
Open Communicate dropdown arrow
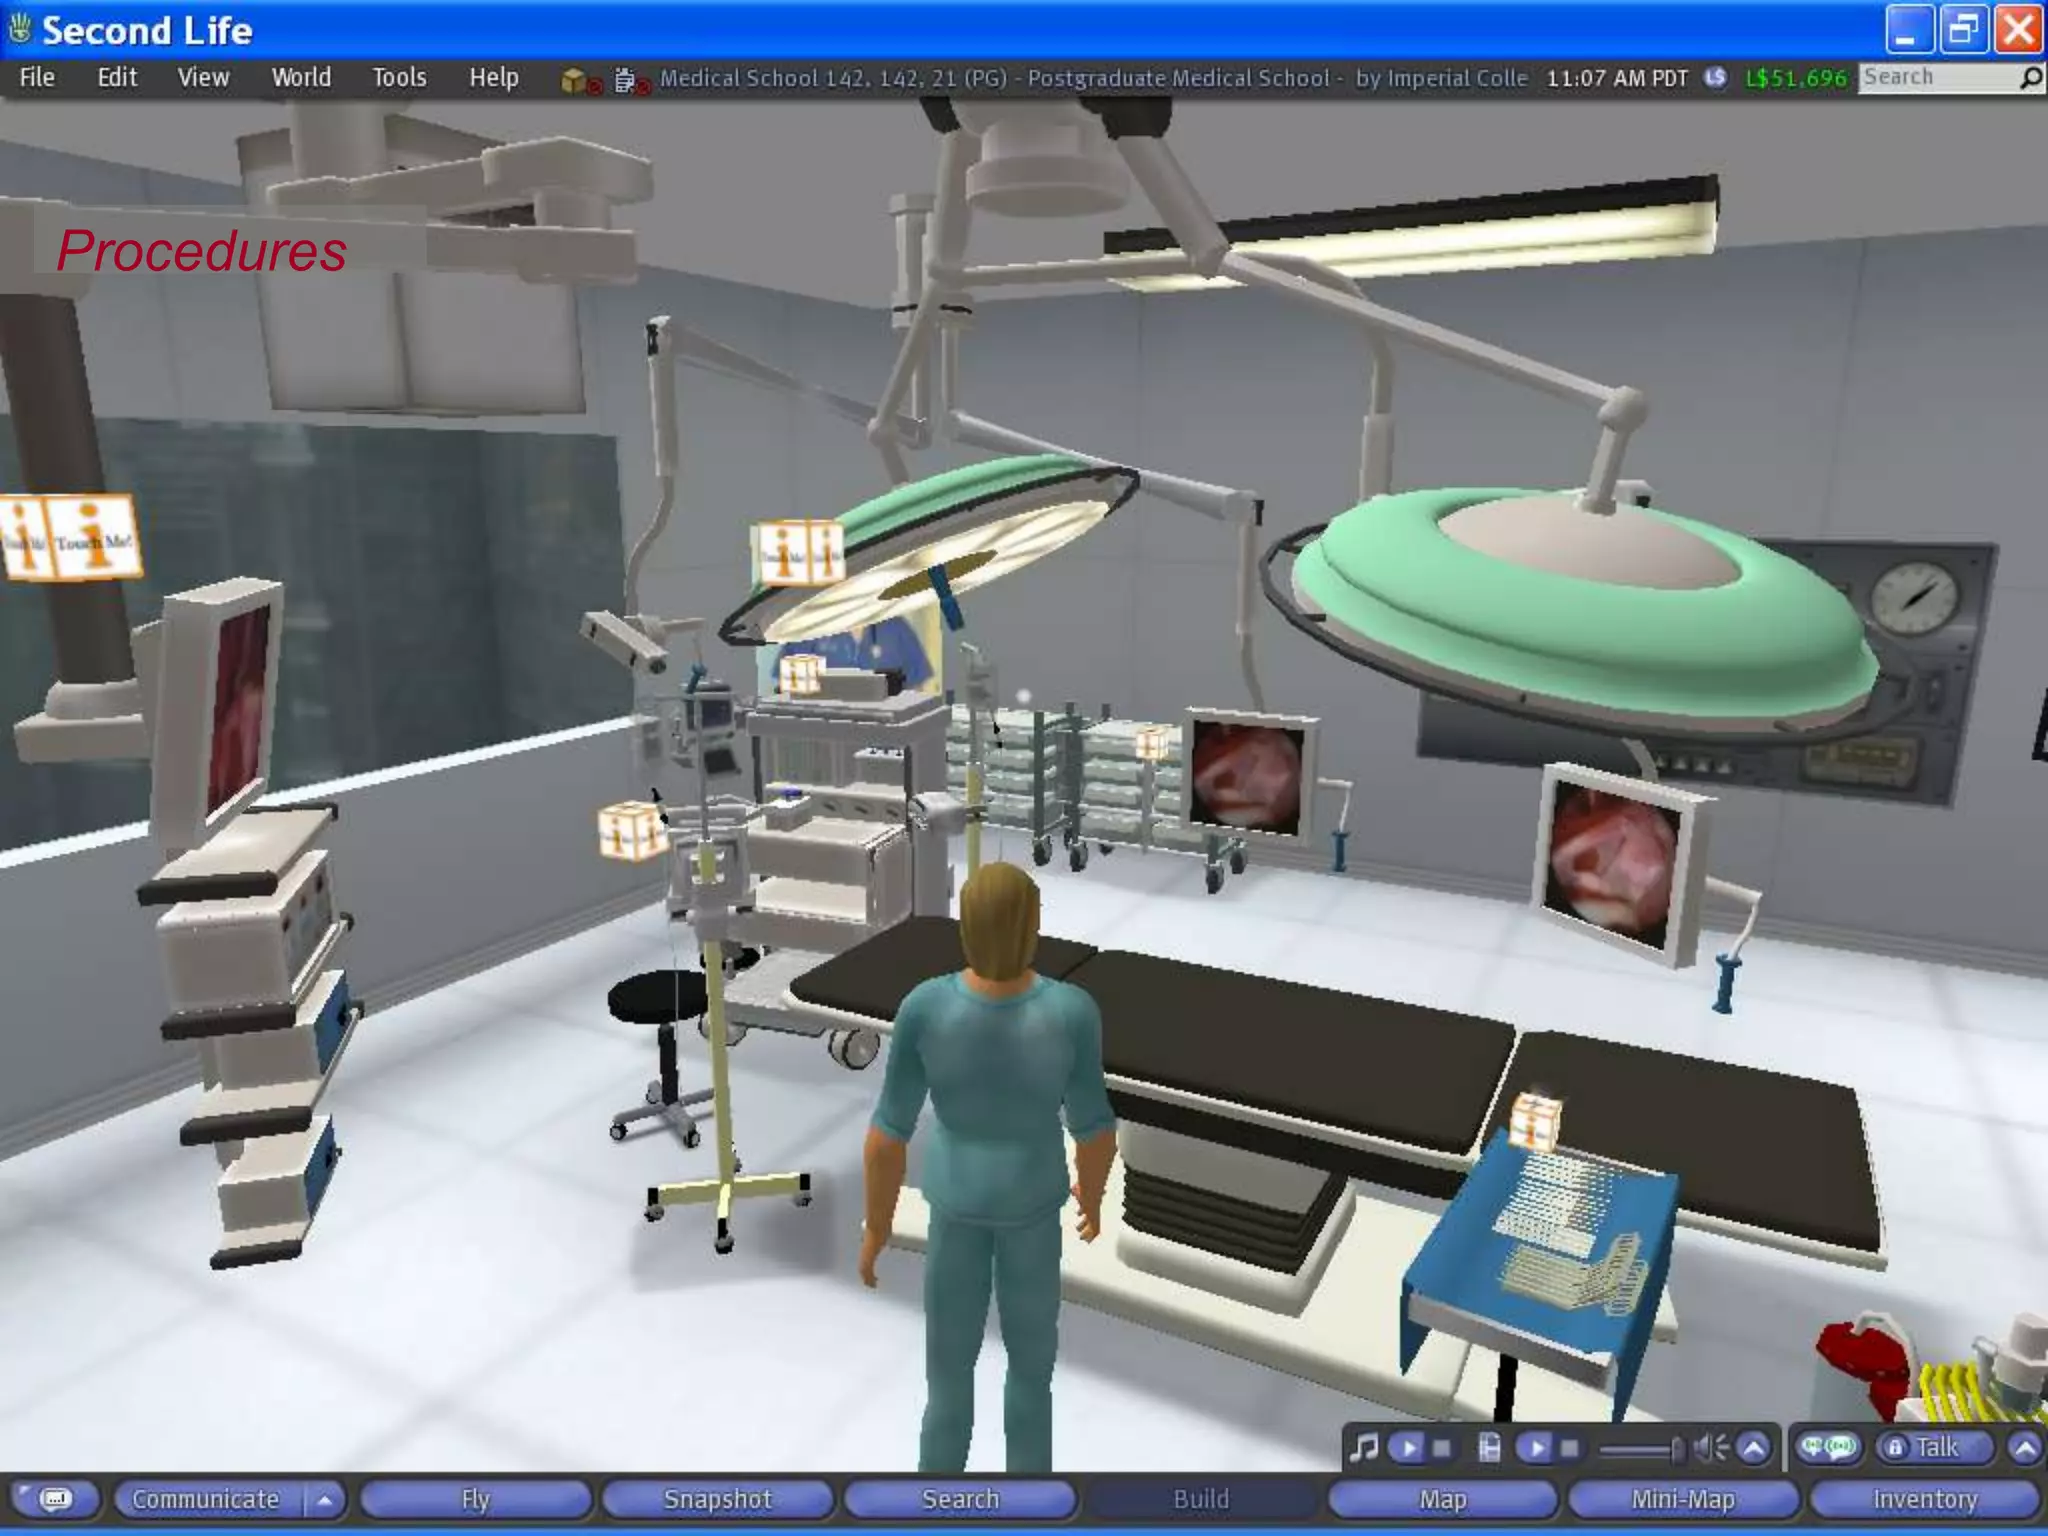click(x=324, y=1500)
